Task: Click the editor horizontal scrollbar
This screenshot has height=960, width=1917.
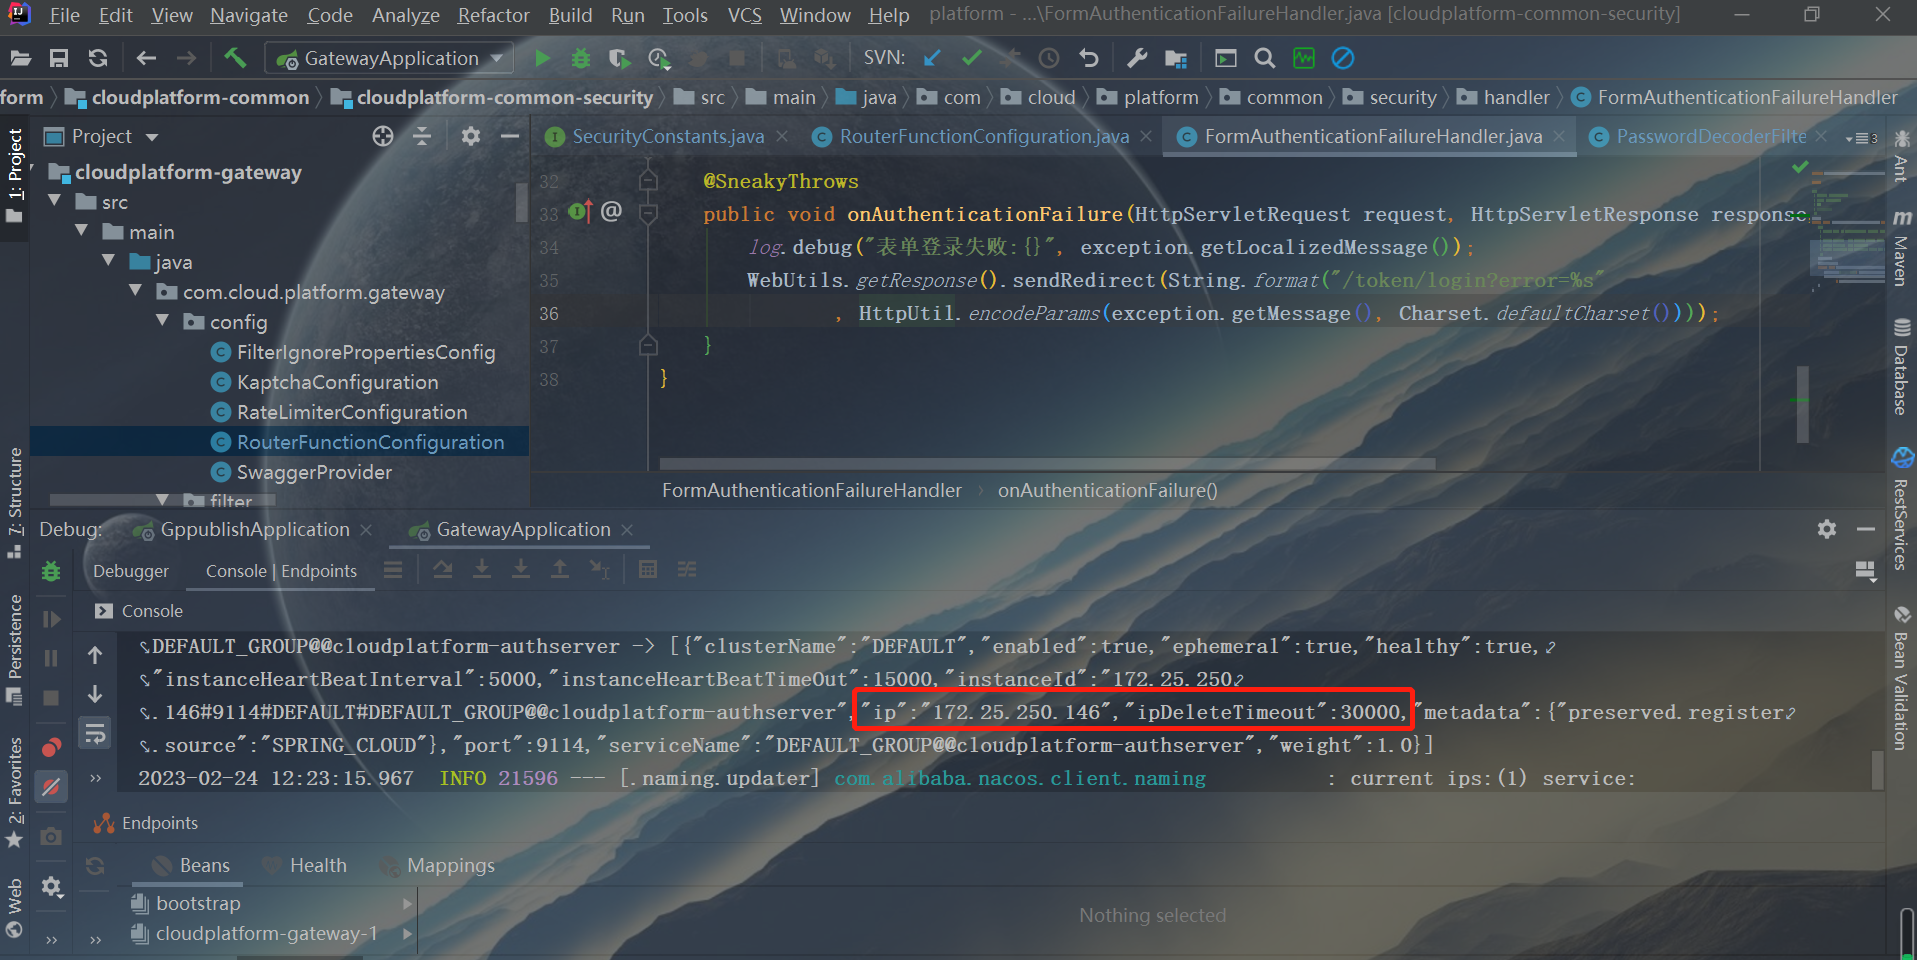Action: (1047, 464)
